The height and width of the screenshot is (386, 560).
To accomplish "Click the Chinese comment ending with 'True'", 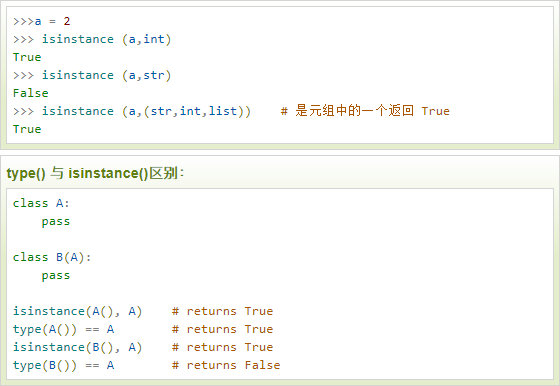I will [365, 111].
